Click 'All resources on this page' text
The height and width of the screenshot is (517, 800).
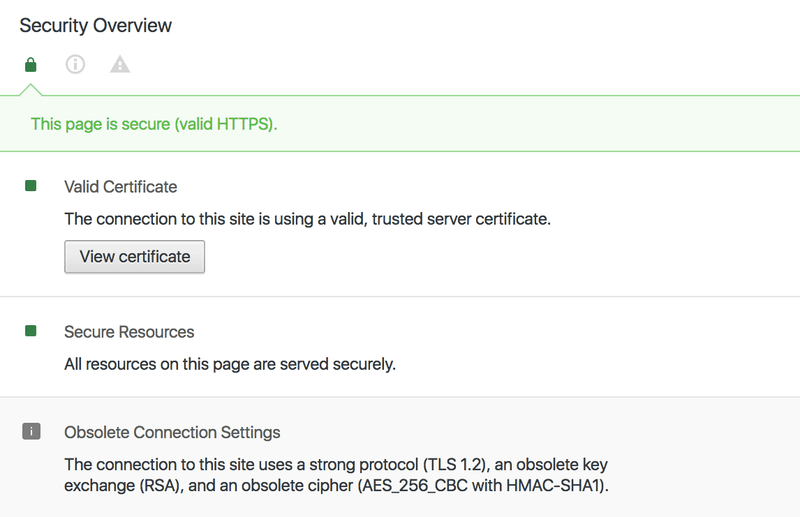(x=230, y=364)
